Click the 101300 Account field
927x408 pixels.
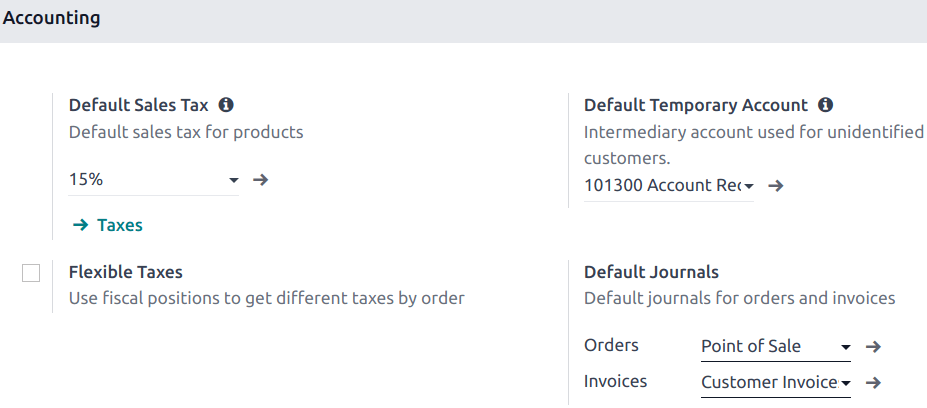coord(660,186)
